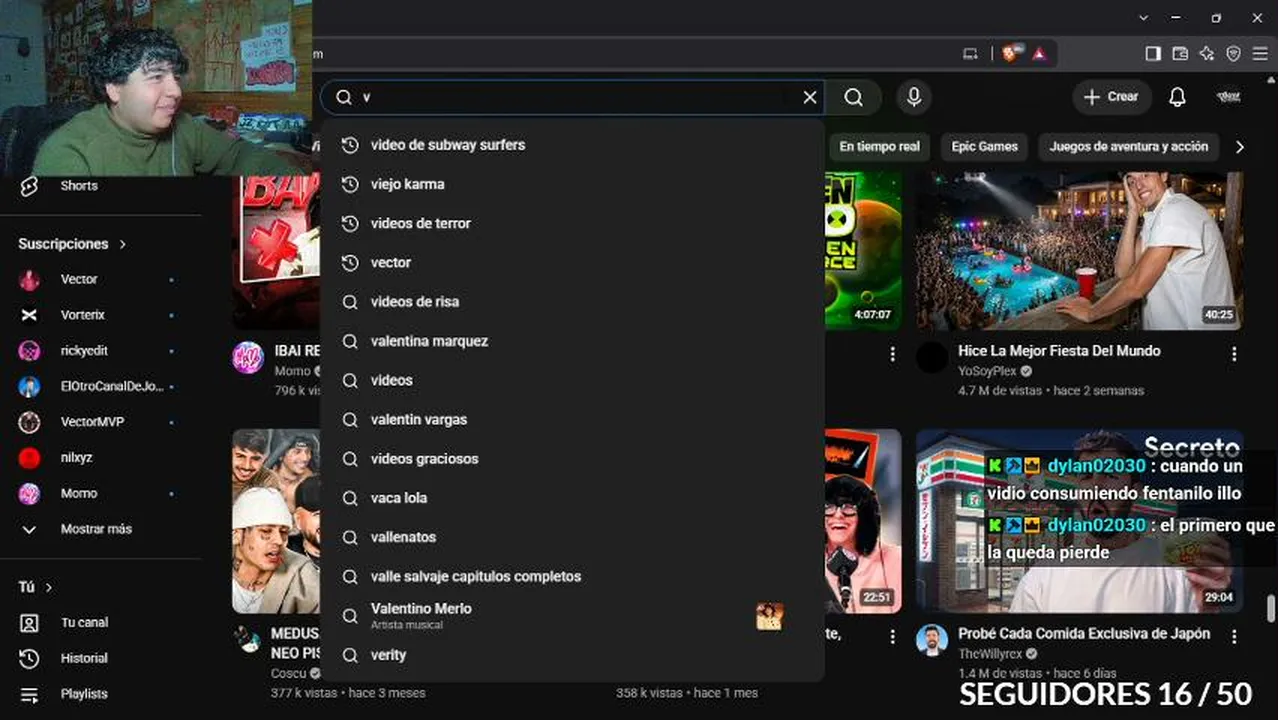Choose suggestion verity
The height and width of the screenshot is (720, 1278).
pos(572,655)
